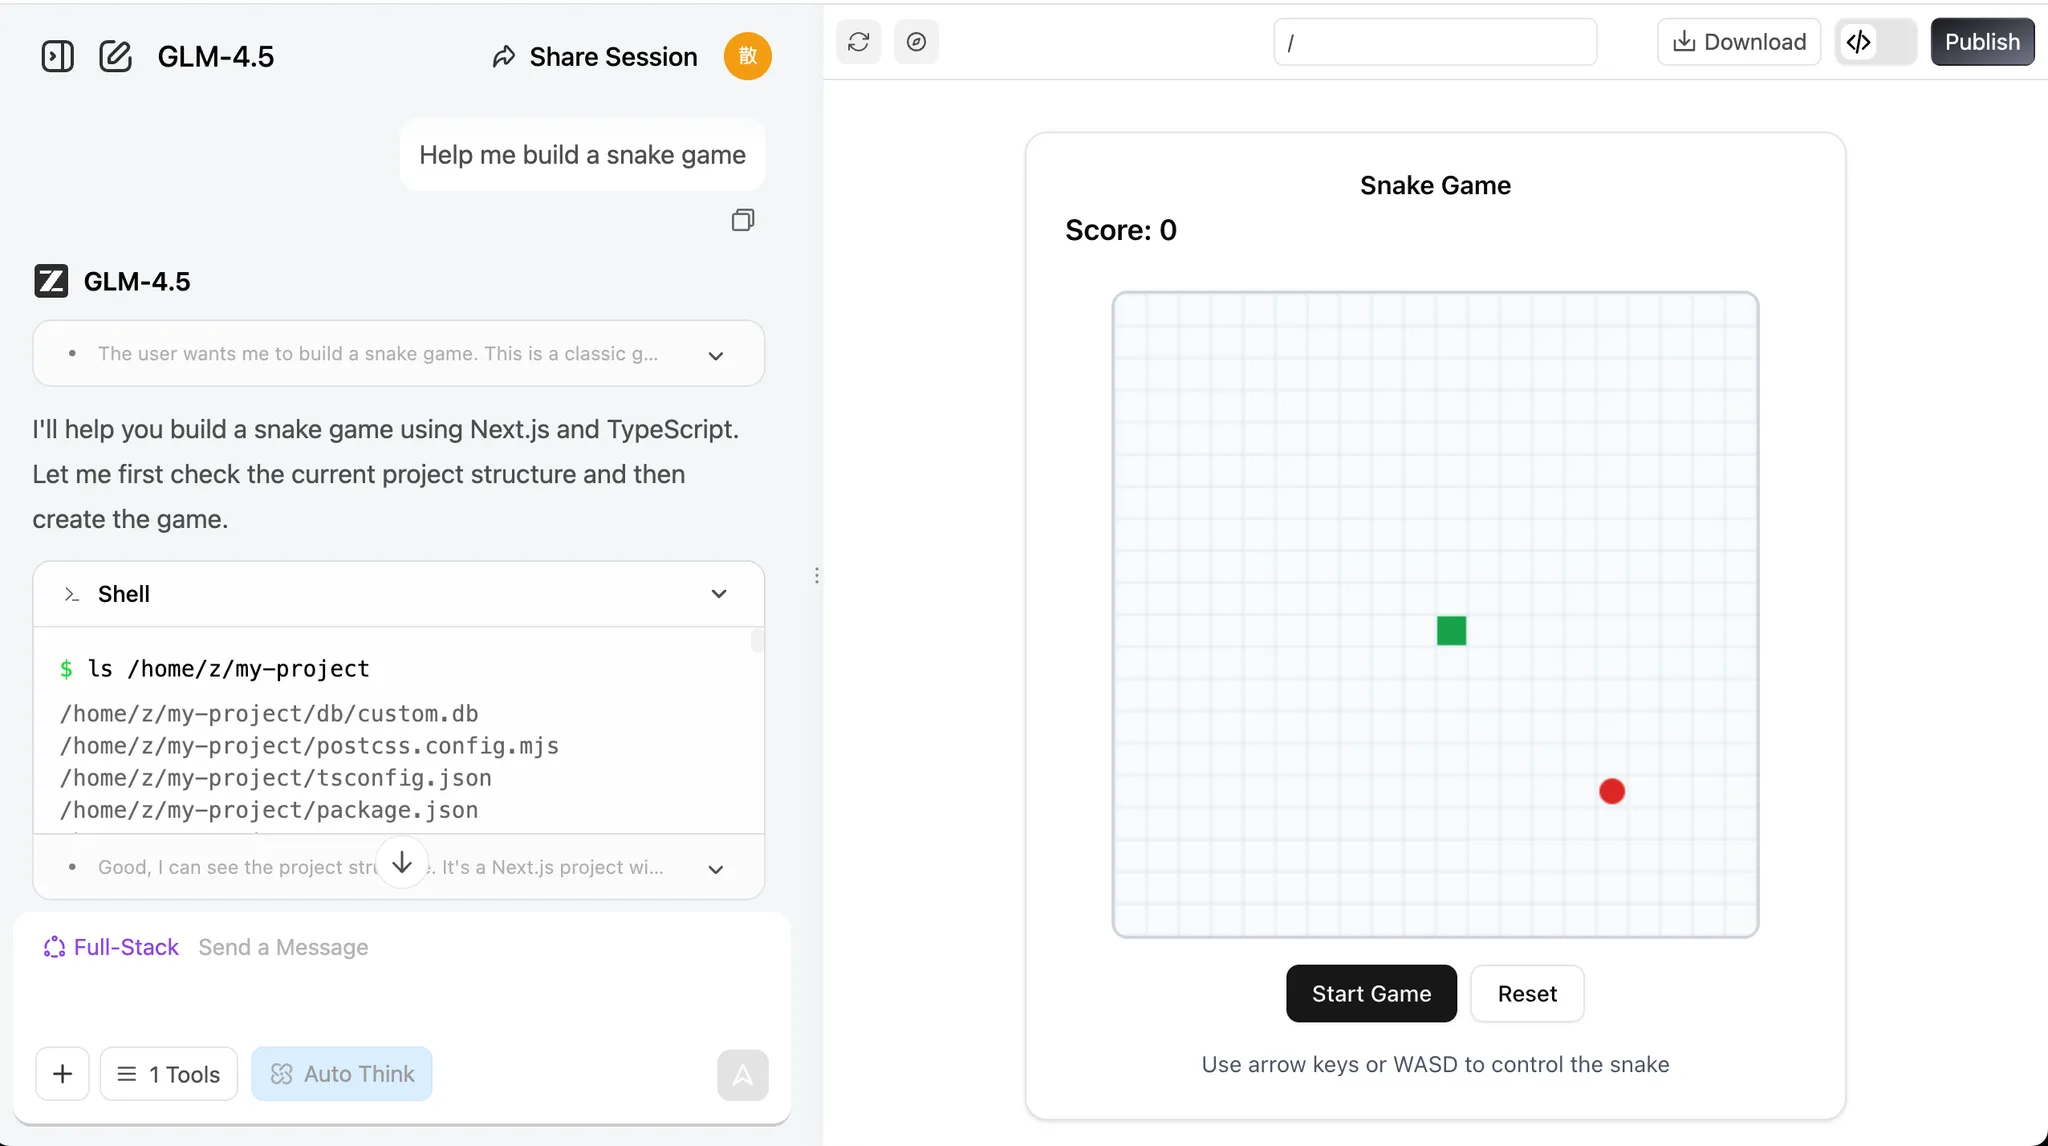
Task: Switch the Full-Stack mode selector
Action: tap(111, 947)
